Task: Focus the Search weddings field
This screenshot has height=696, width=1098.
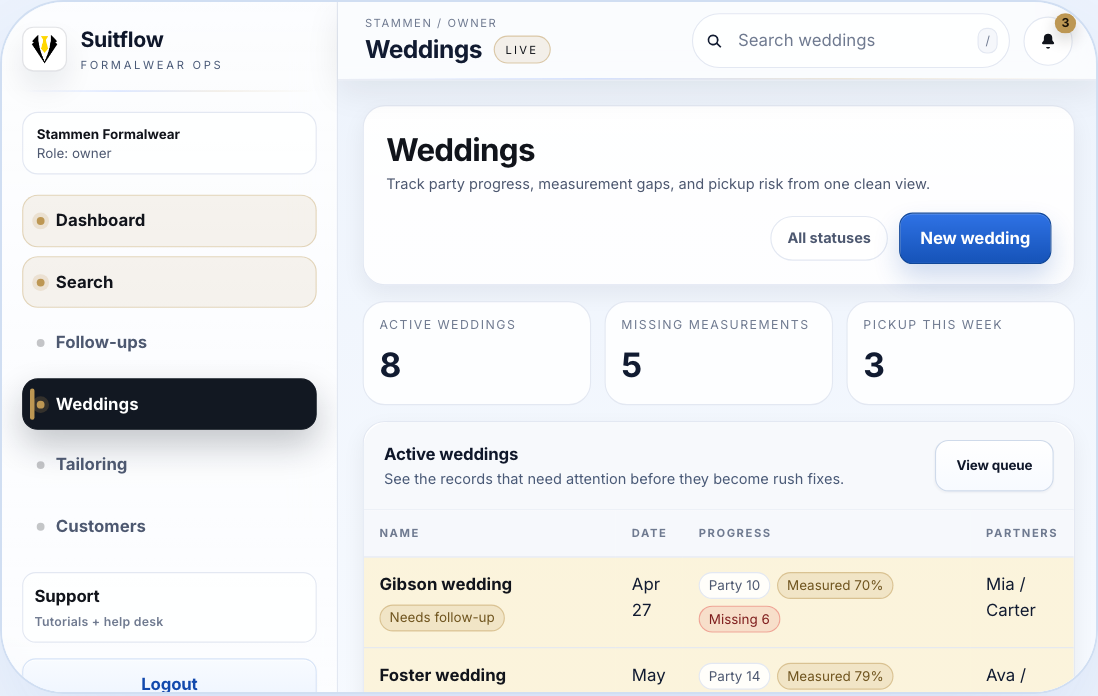Action: (850, 41)
